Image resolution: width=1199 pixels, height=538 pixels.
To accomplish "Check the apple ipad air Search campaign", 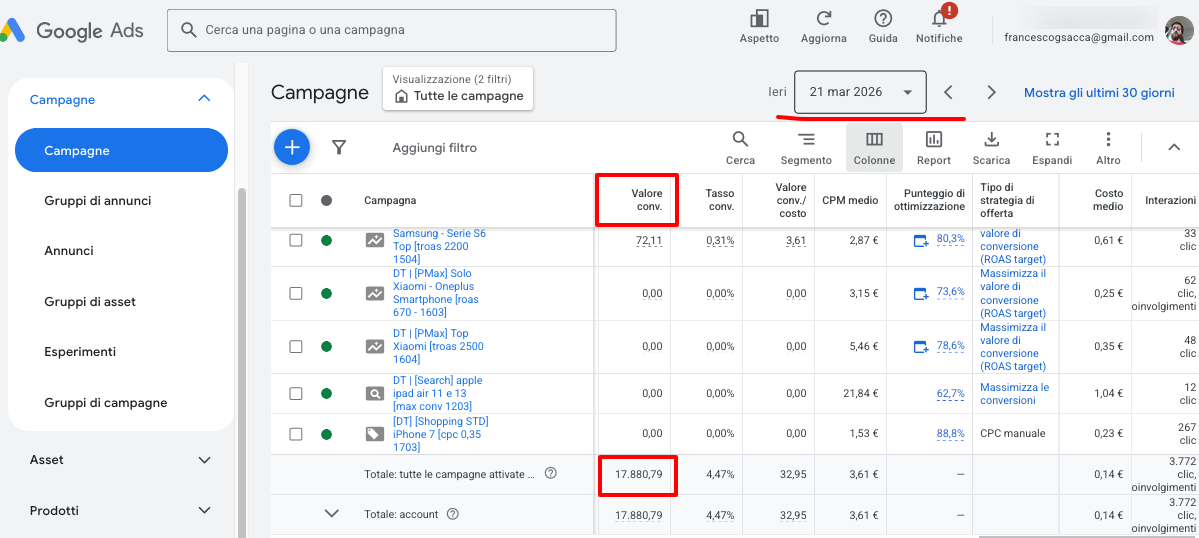I will coord(296,394).
